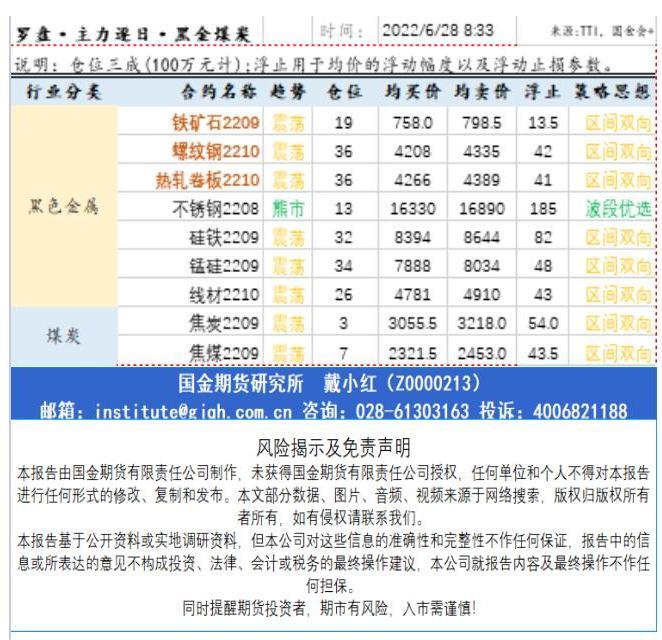662x640 pixels.
Task: Click the 浮止 column header
Action: pyautogui.click(x=543, y=92)
